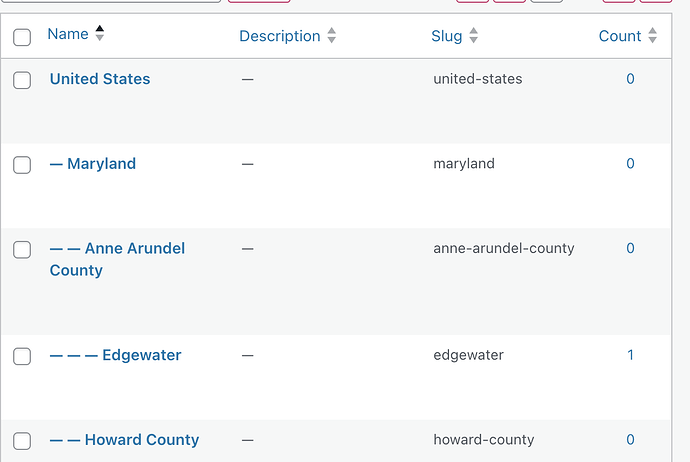This screenshot has width=690, height=462.
Task: View posts counted for Edgewater
Action: tap(630, 355)
